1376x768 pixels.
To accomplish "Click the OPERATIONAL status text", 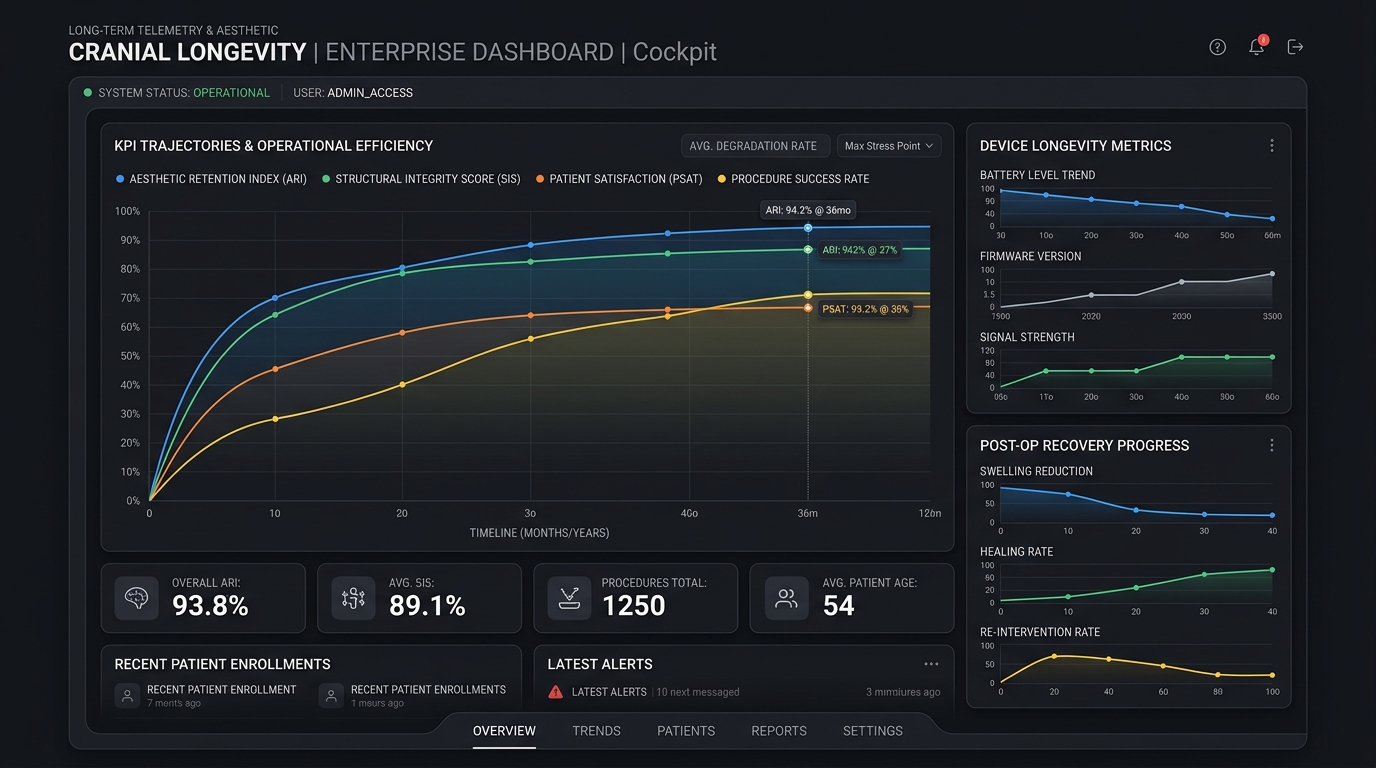I will 231,93.
